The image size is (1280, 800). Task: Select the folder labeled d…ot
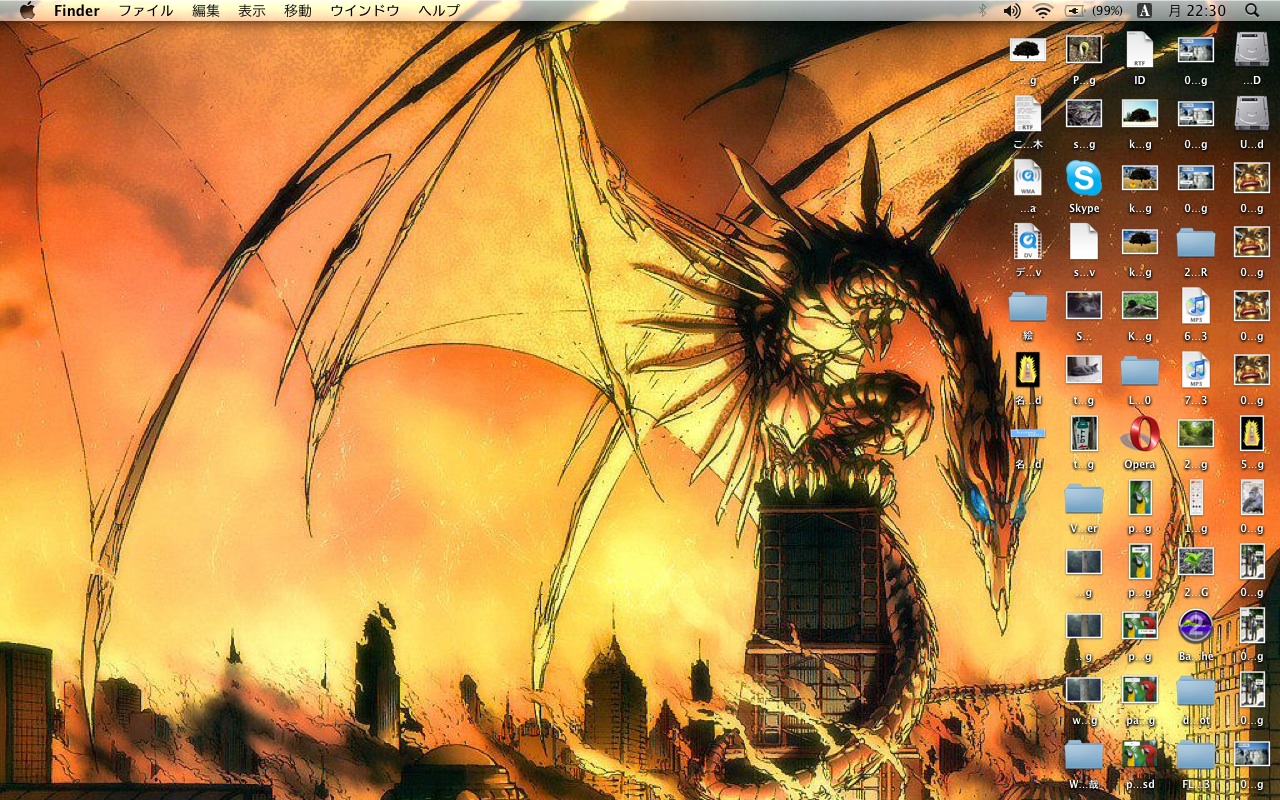click(1196, 690)
